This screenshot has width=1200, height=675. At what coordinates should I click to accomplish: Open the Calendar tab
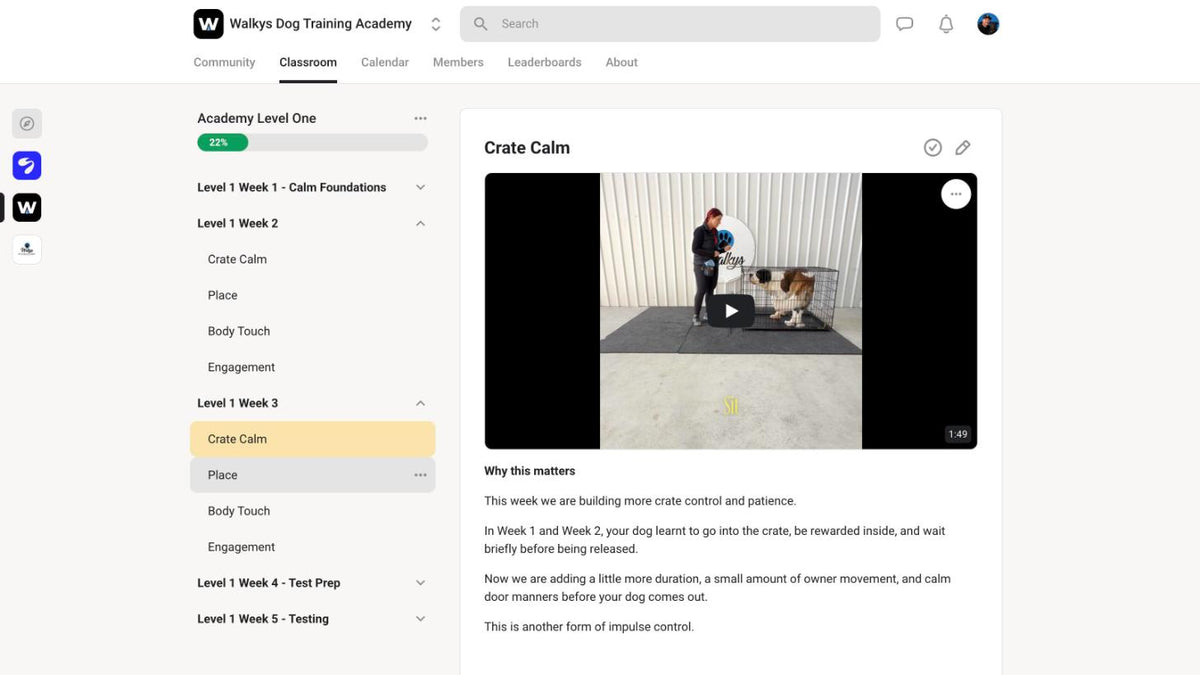tap(385, 62)
